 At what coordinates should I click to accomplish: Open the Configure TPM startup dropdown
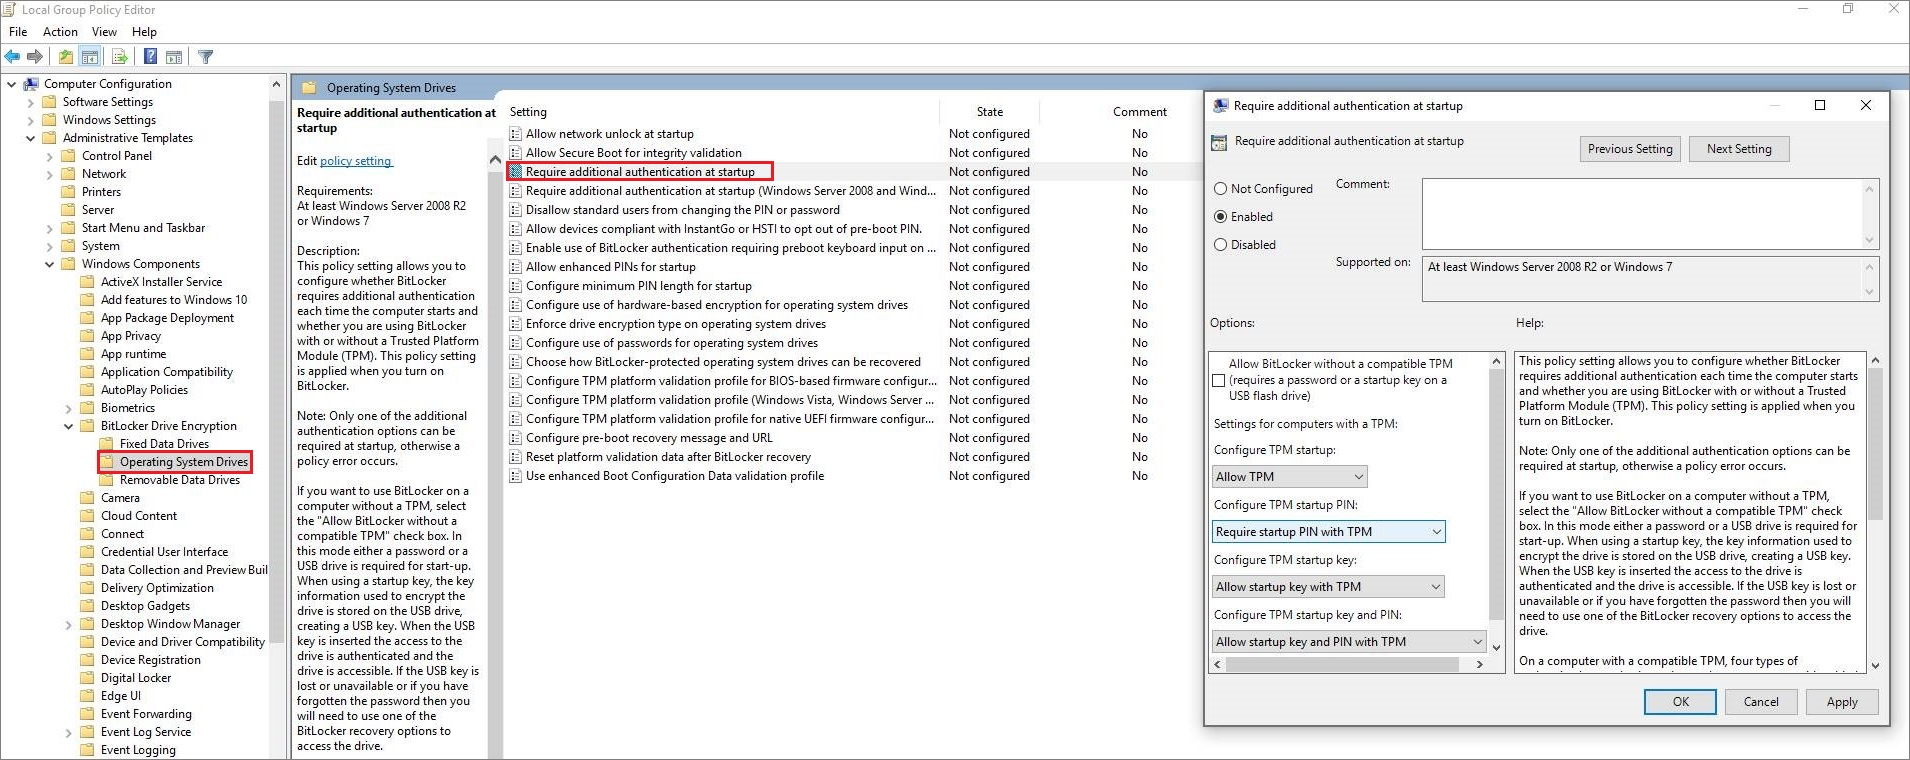[x=1289, y=477]
